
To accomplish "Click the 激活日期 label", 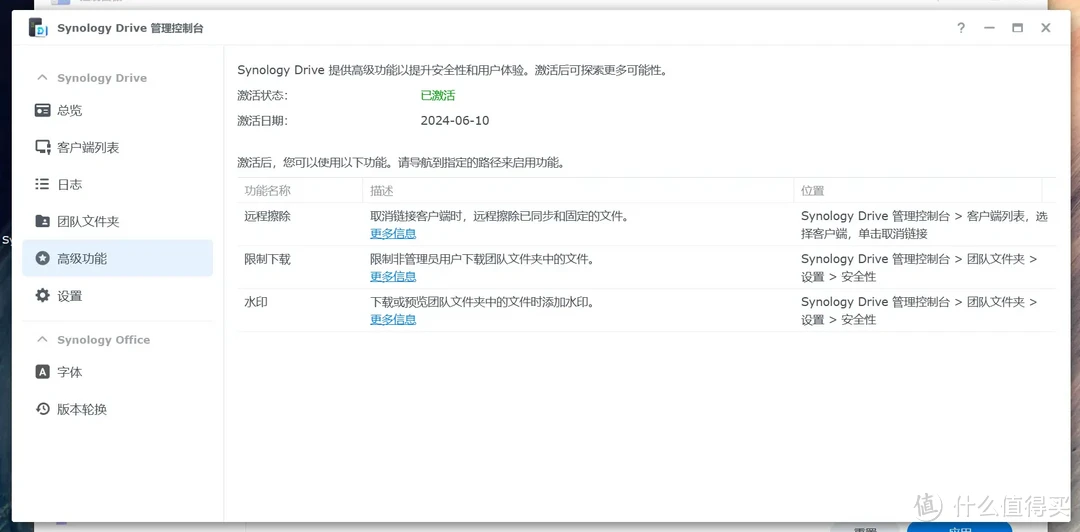I will click(x=262, y=121).
